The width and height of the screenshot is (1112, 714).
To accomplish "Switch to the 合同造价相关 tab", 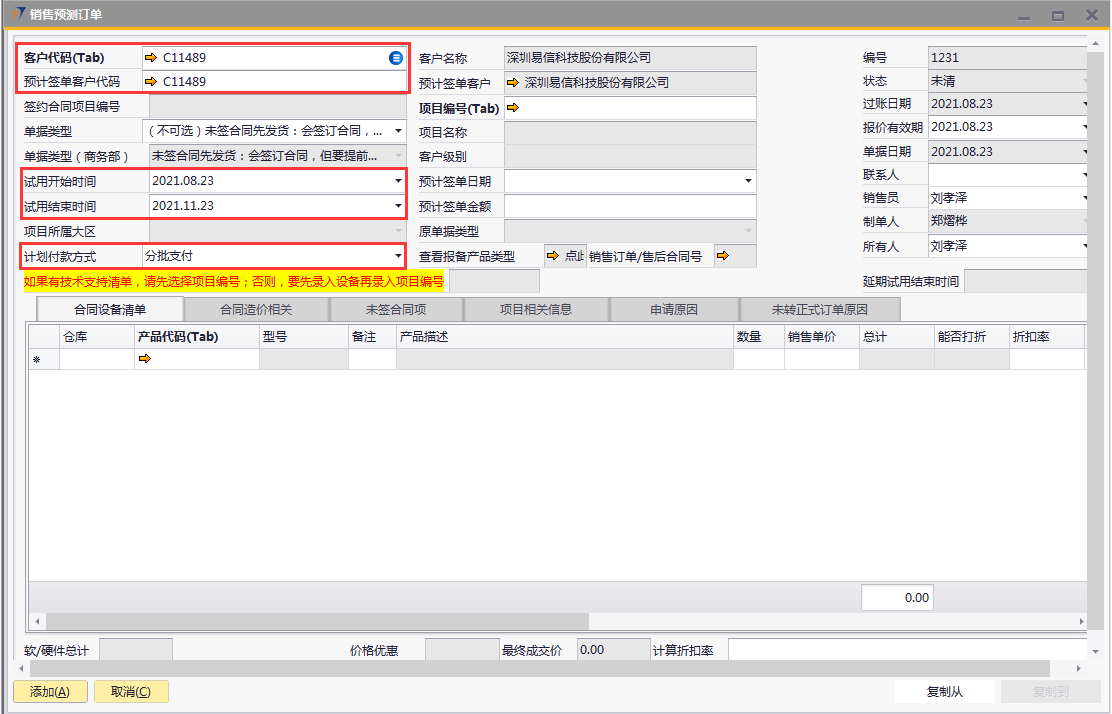I will coord(256,309).
